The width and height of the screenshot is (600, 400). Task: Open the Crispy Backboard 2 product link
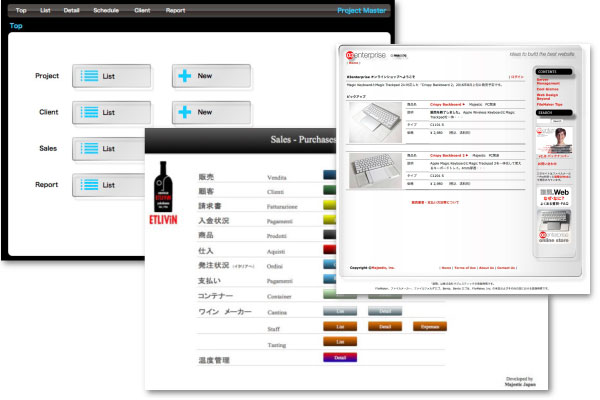[449, 155]
